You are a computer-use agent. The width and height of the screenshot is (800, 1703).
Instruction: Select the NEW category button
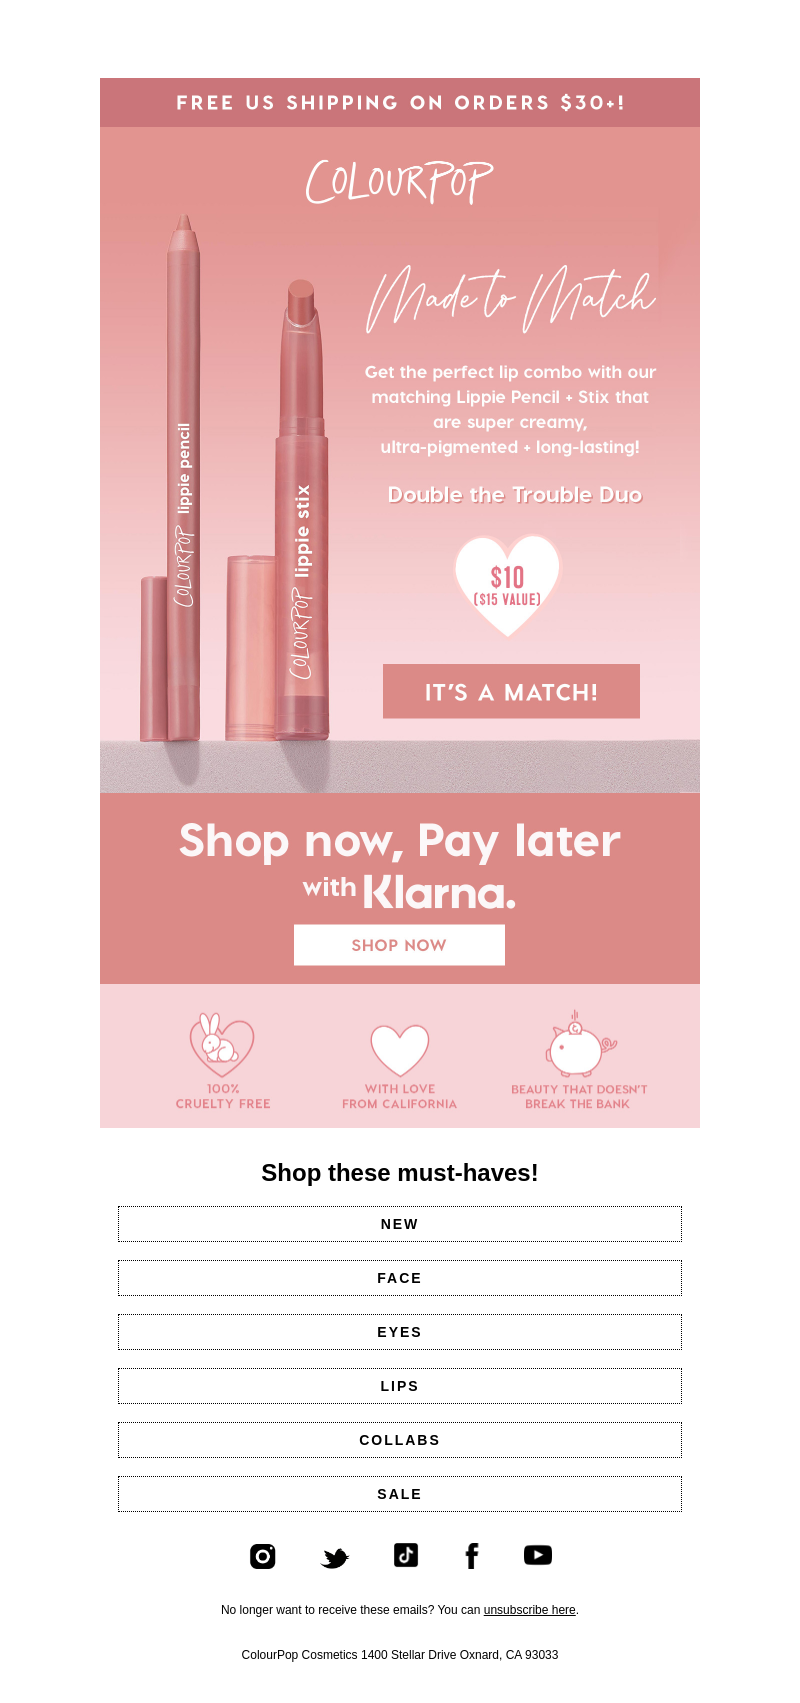400,1224
